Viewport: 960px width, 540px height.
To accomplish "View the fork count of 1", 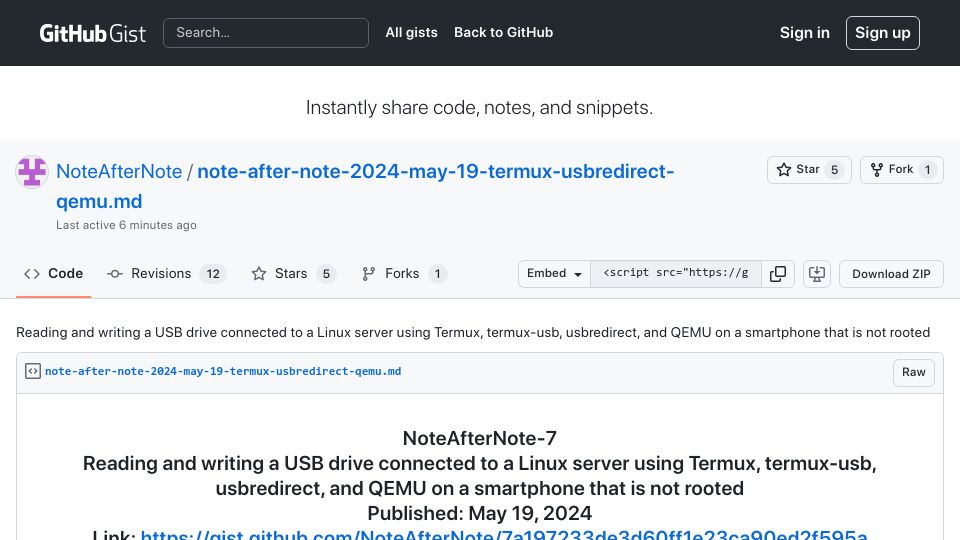I will coord(928,170).
